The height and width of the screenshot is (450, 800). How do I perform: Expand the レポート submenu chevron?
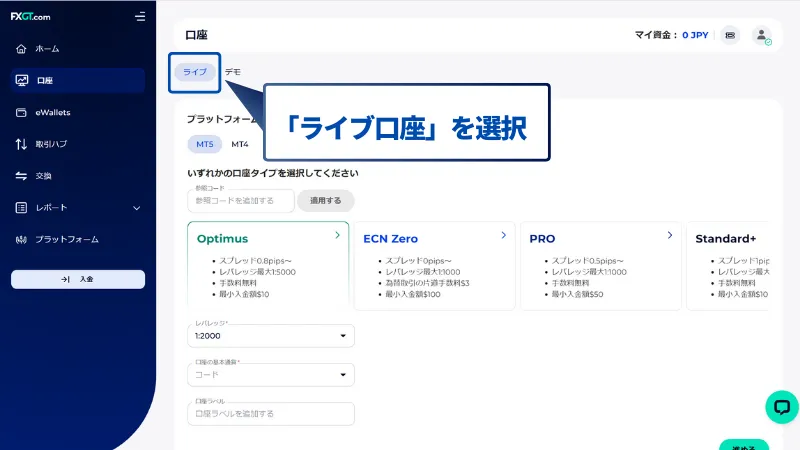coord(137,208)
